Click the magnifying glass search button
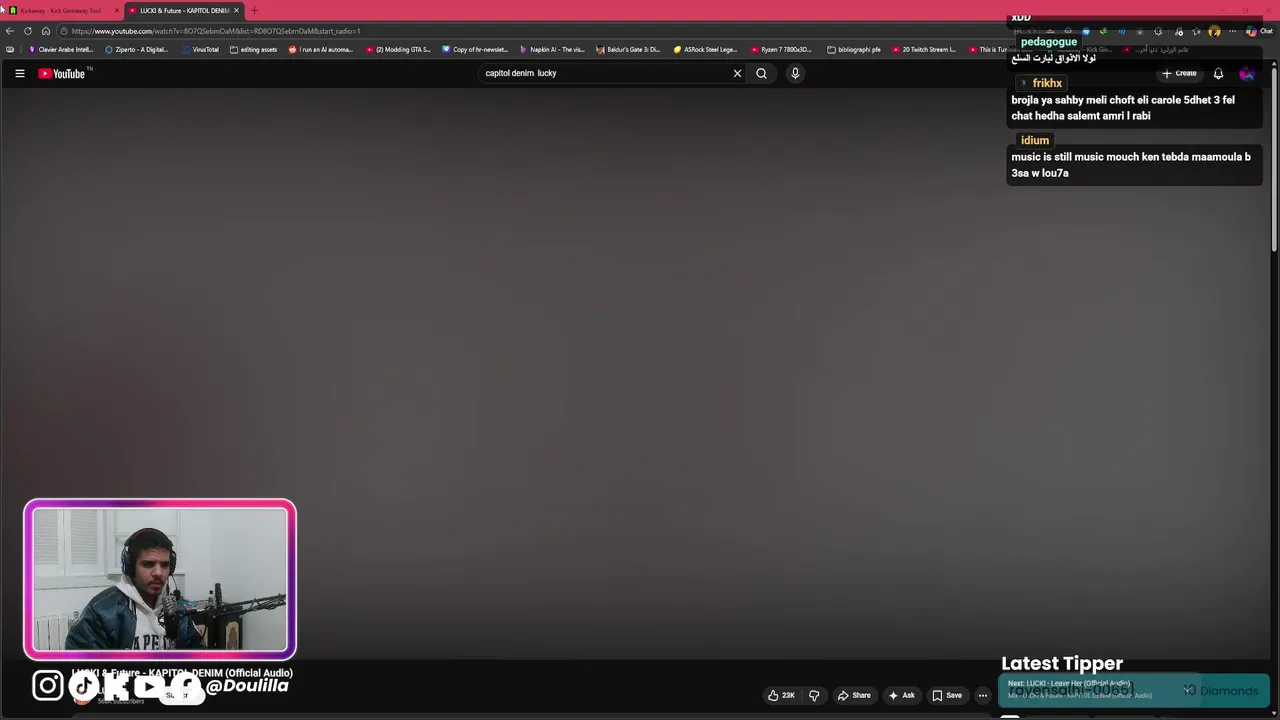Screen dimensions: 1280x720 pos(761,73)
